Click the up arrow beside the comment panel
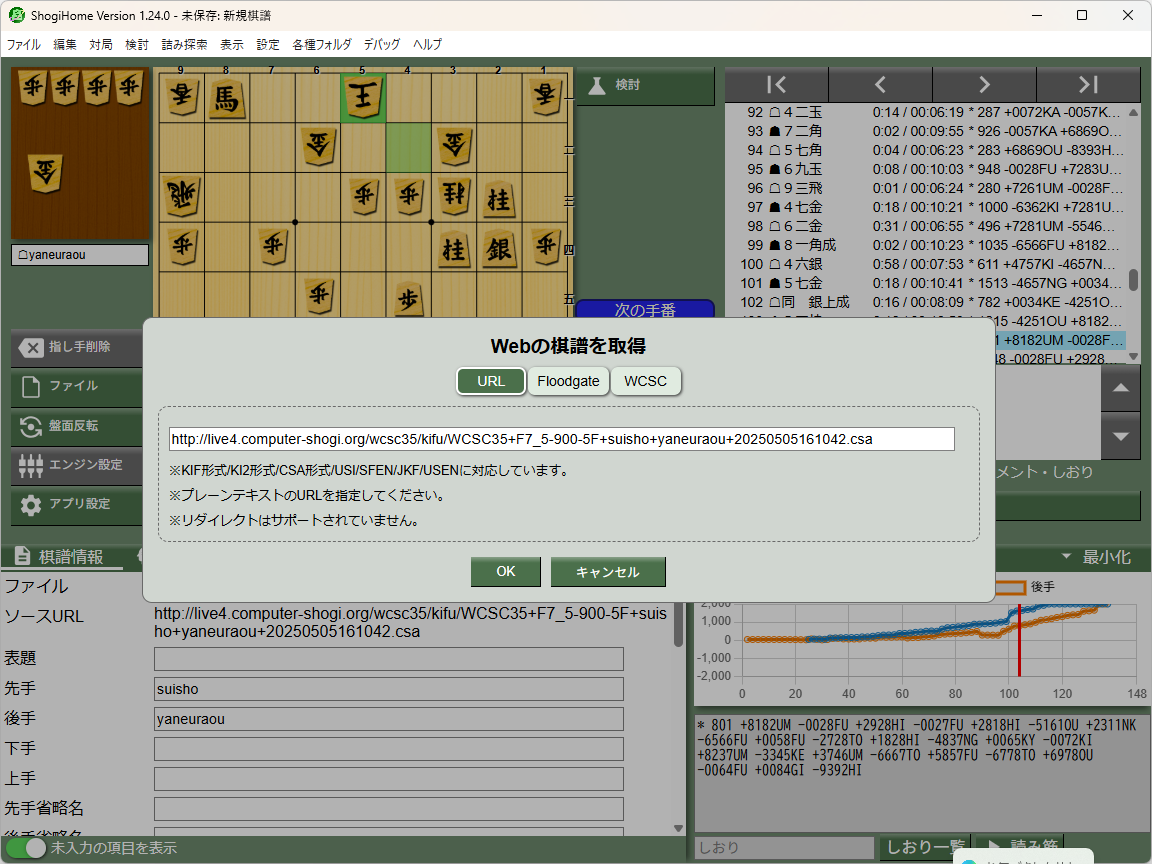1152x864 pixels. coord(1120,390)
